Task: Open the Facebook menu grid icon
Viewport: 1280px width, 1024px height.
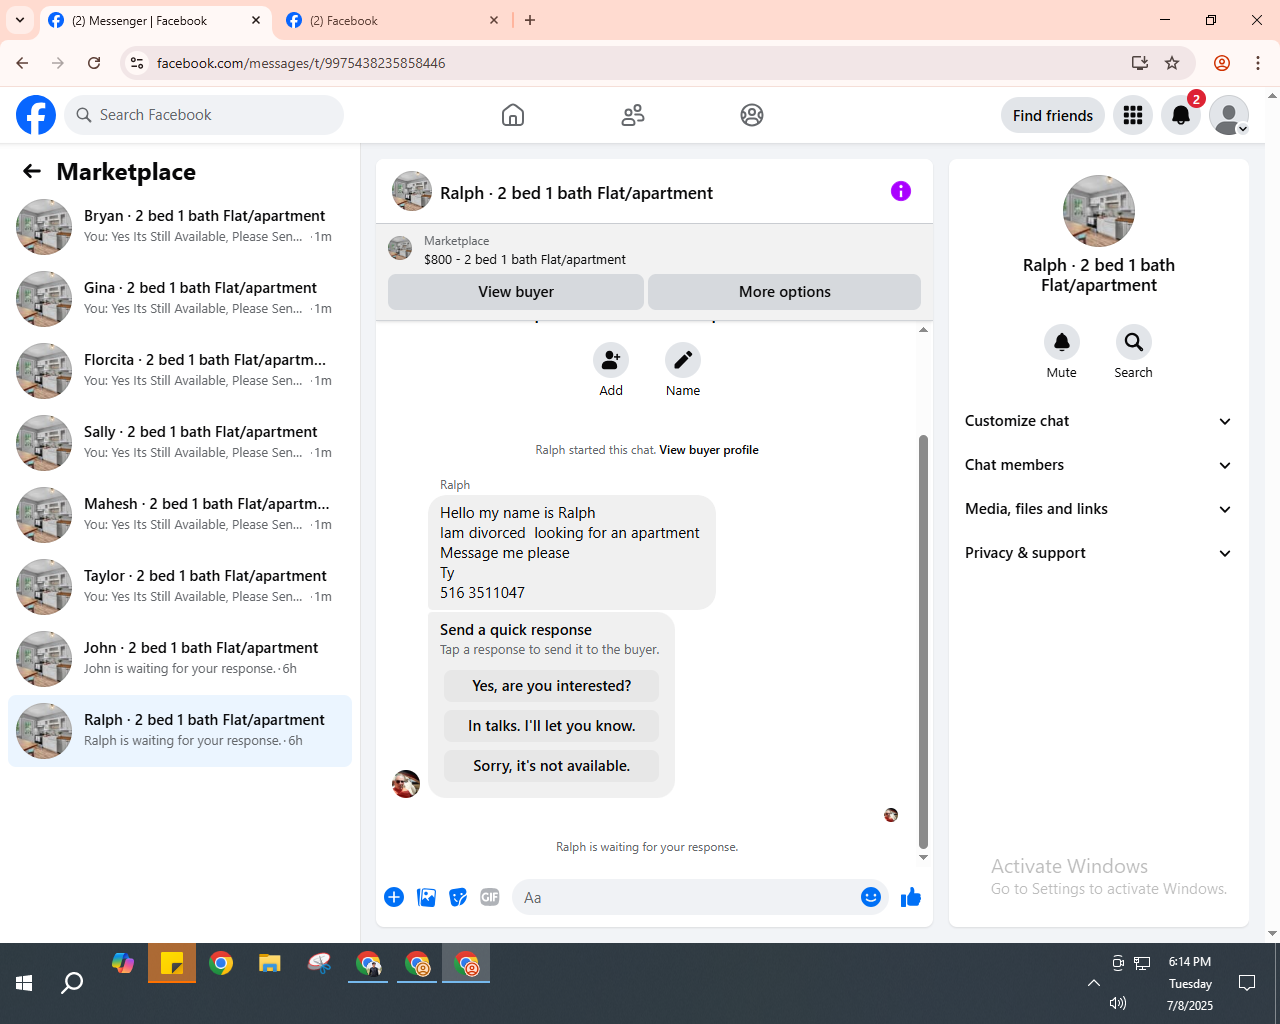Action: tap(1133, 115)
